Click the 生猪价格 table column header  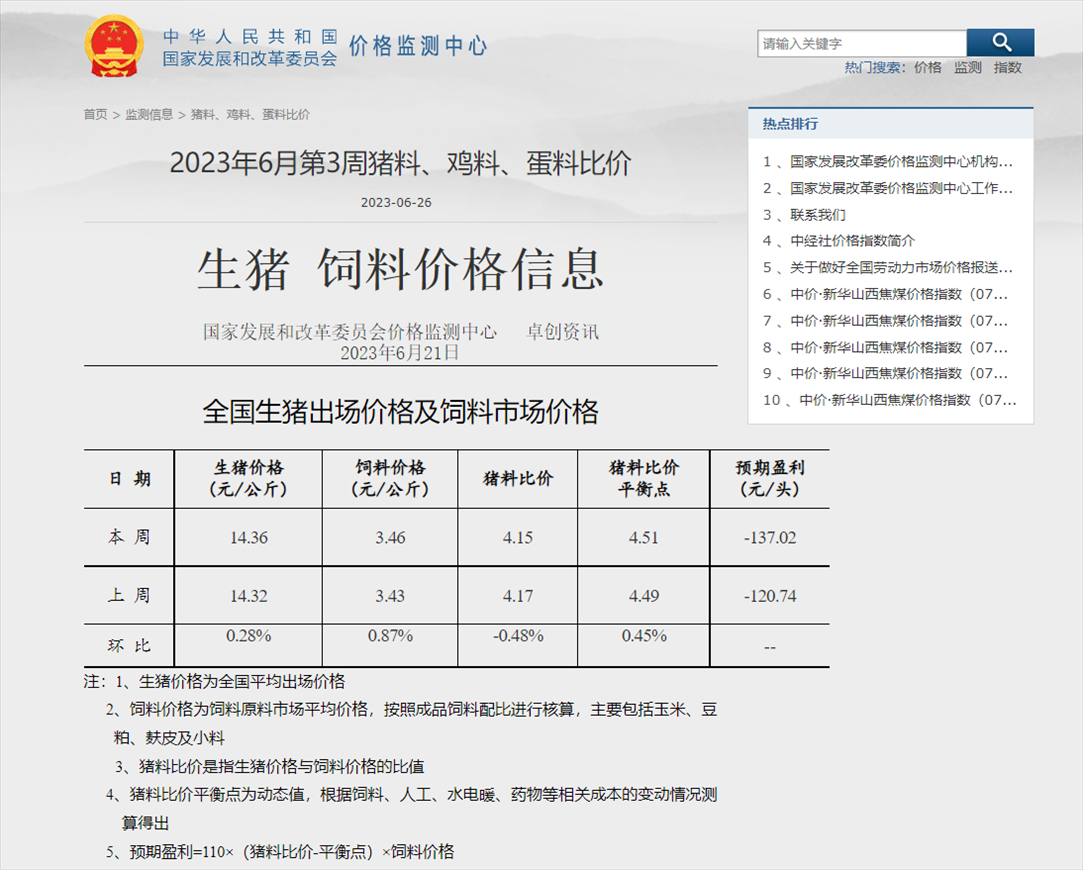click(x=248, y=478)
